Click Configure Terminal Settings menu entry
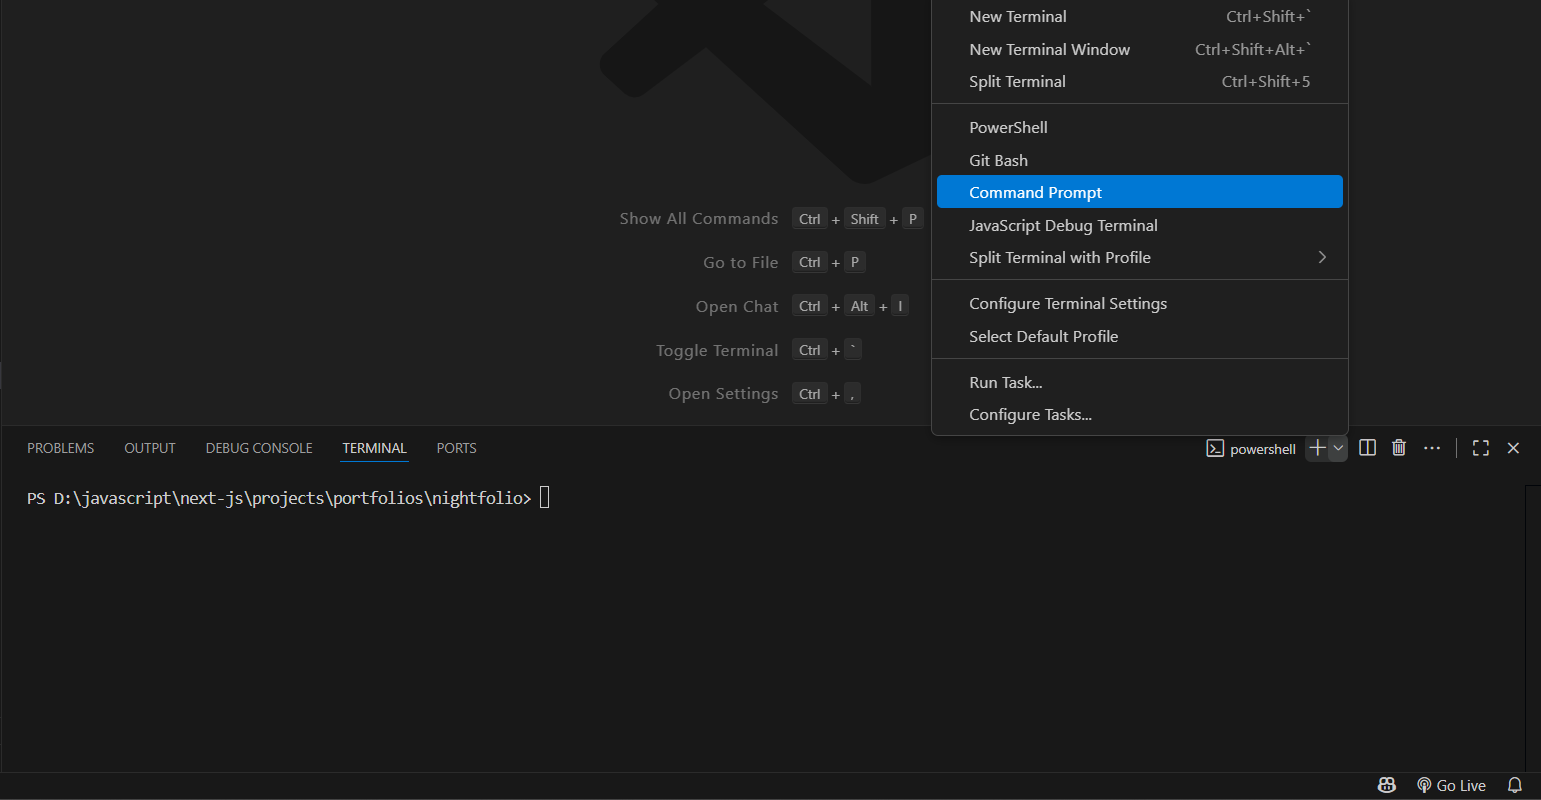Image resolution: width=1541 pixels, height=800 pixels. point(1067,303)
